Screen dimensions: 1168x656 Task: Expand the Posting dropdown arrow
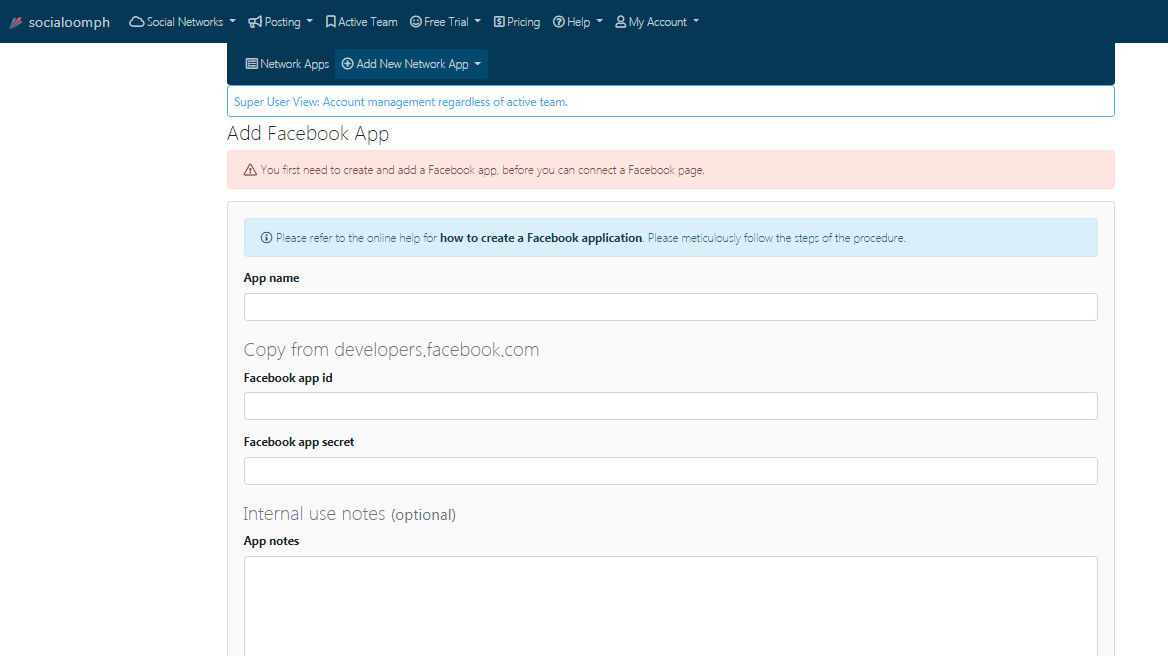tap(310, 22)
